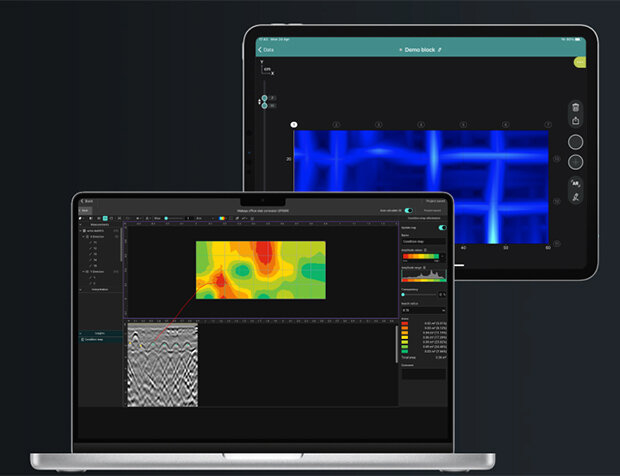620x476 pixels.
Task: Collapse the X Direction tree group
Action: pyautogui.click(x=85, y=235)
